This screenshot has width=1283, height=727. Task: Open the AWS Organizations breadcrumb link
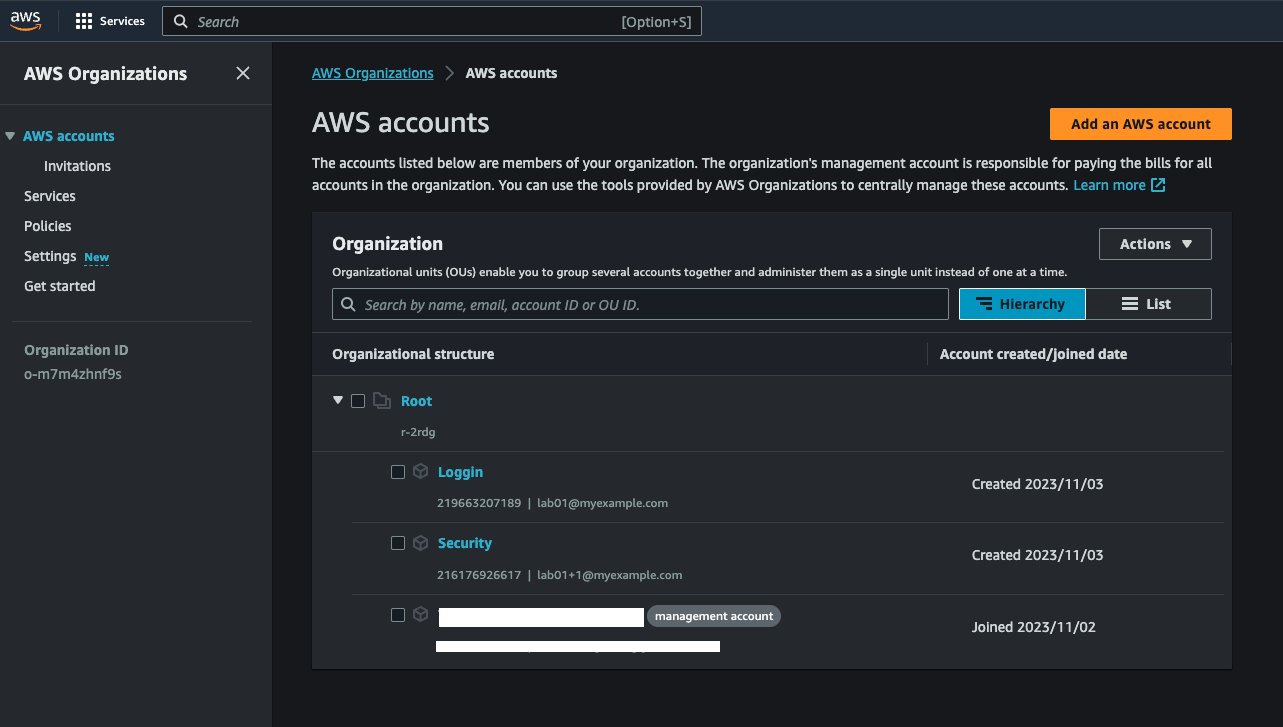372,73
